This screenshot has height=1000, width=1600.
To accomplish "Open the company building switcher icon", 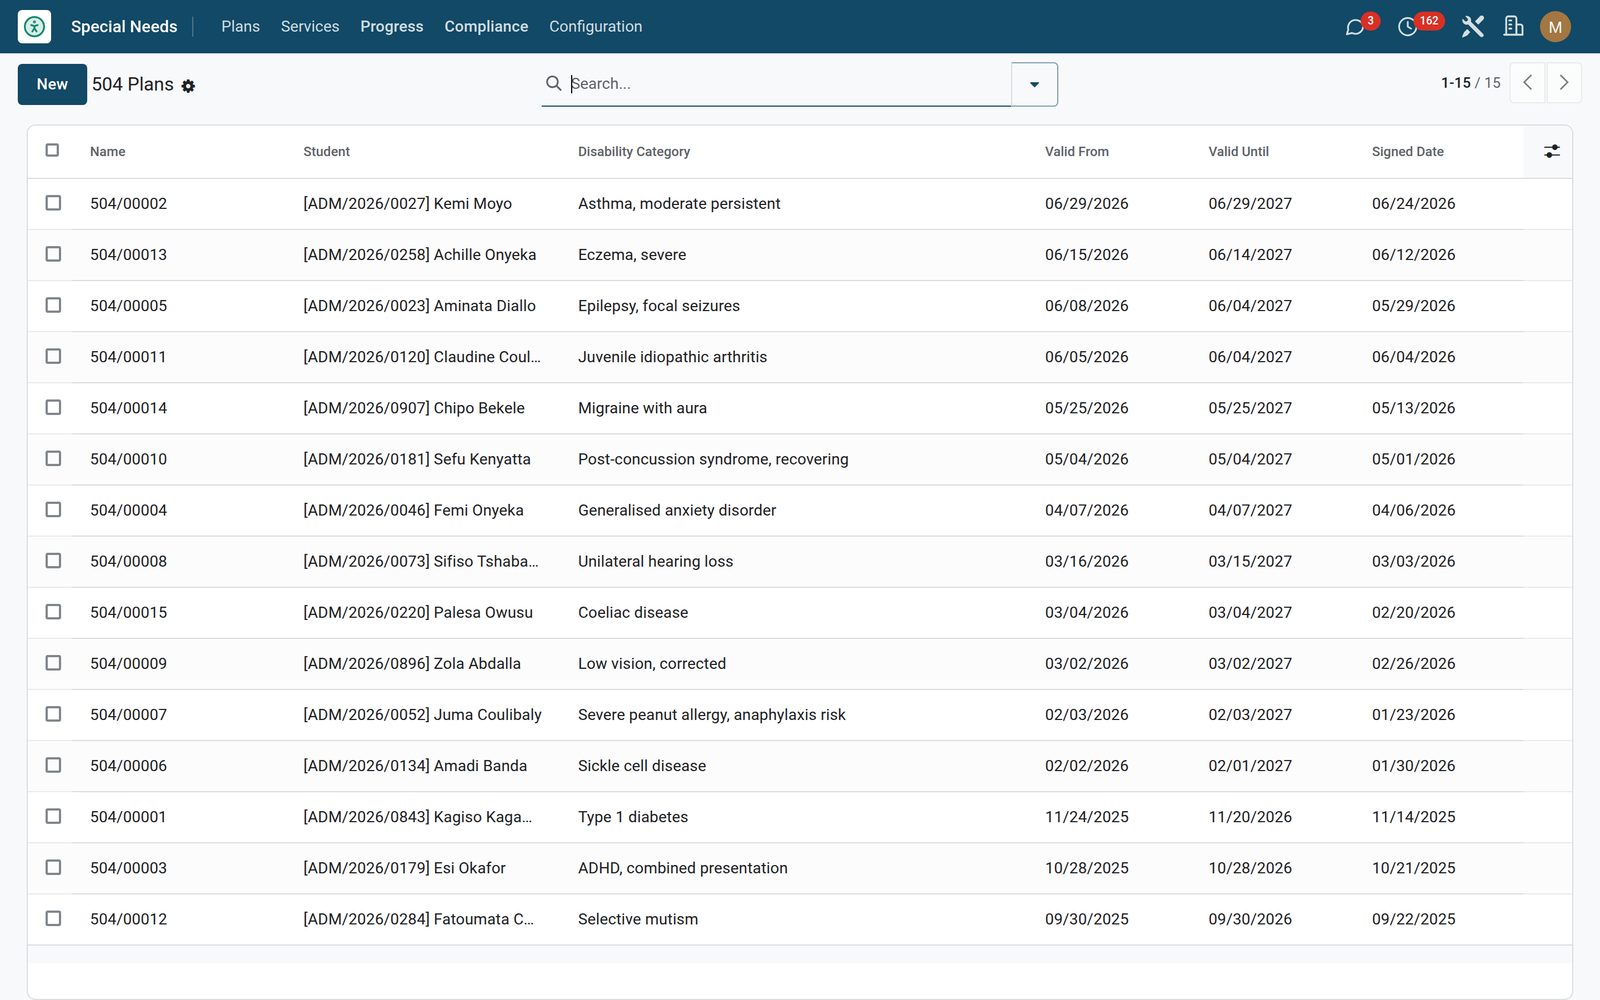I will [x=1513, y=27].
